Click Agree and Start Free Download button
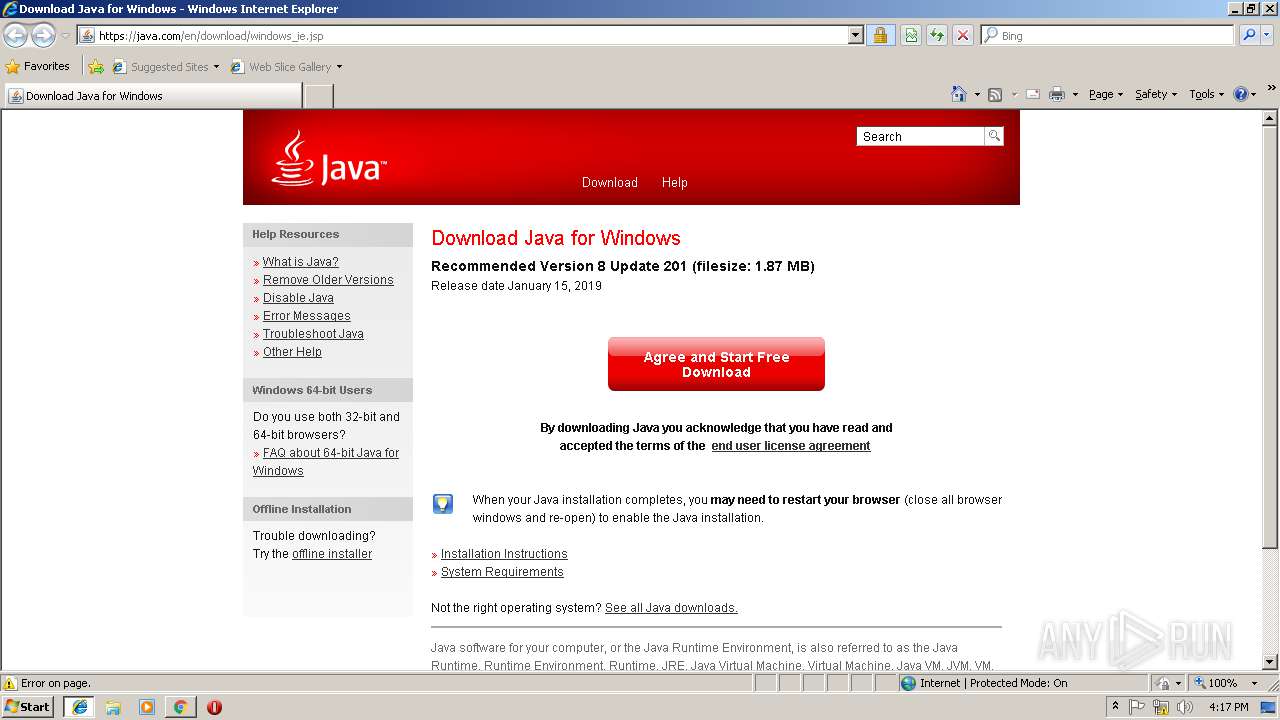Viewport: 1280px width, 720px height. pyautogui.click(x=716, y=364)
